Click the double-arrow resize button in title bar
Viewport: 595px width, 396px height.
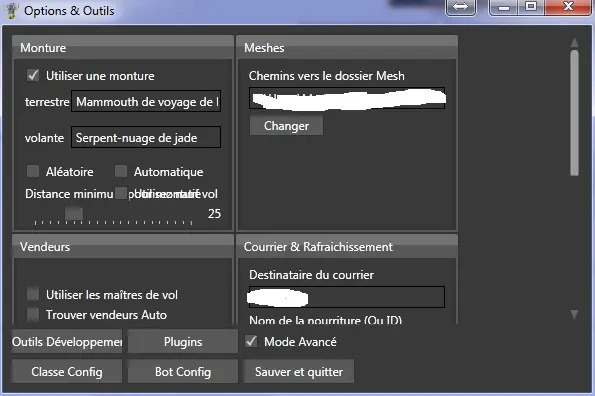coord(461,7)
